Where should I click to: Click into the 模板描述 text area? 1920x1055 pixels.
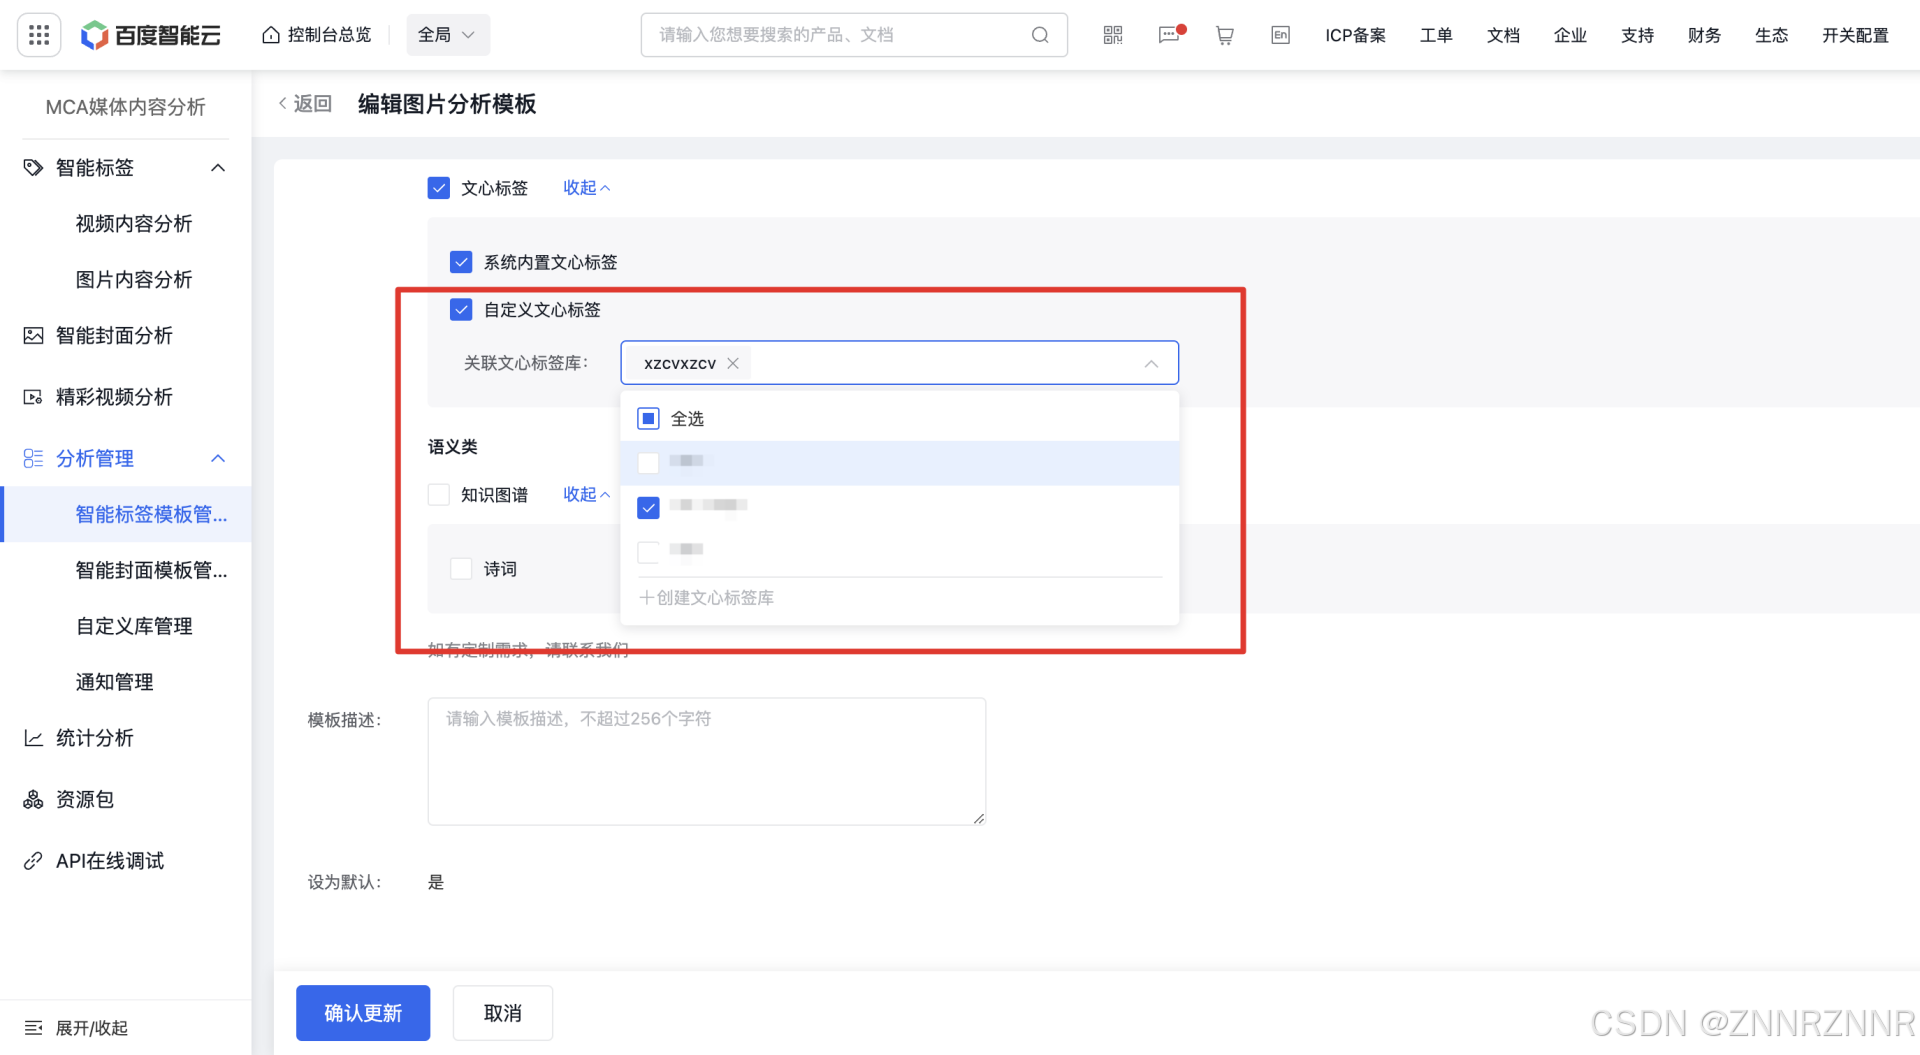(x=706, y=761)
